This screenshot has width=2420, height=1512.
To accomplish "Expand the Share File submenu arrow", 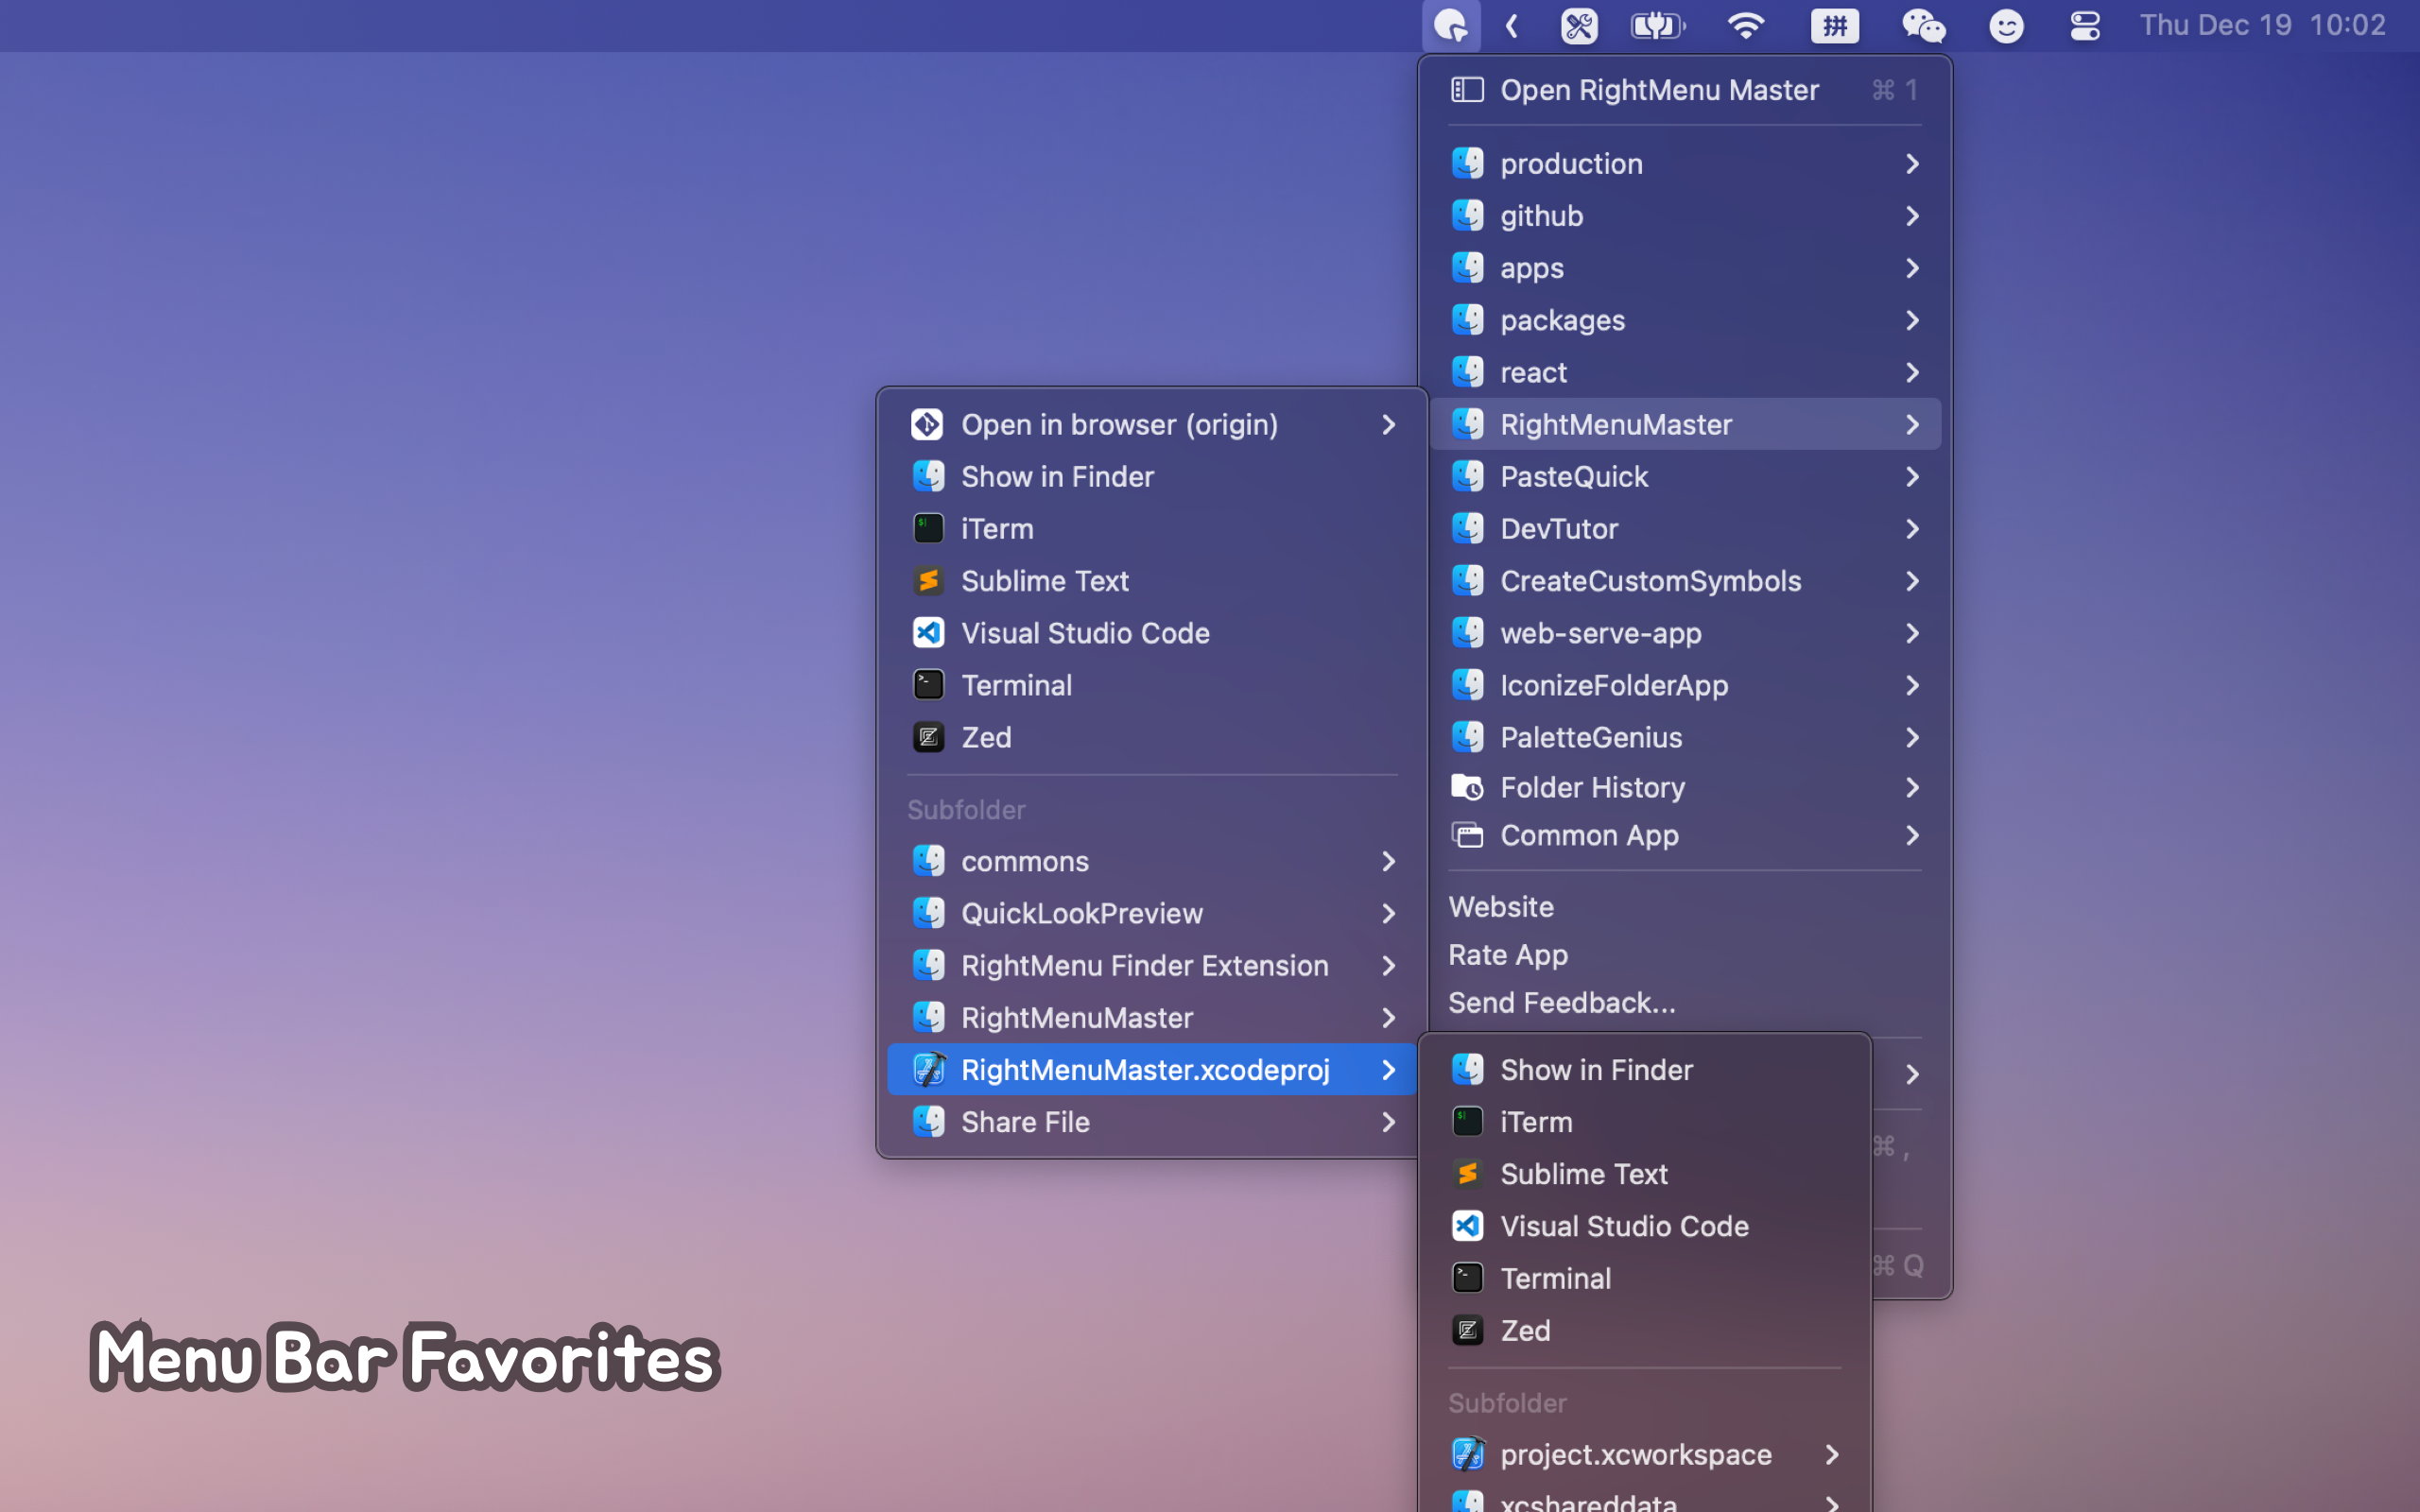I will (1387, 1122).
